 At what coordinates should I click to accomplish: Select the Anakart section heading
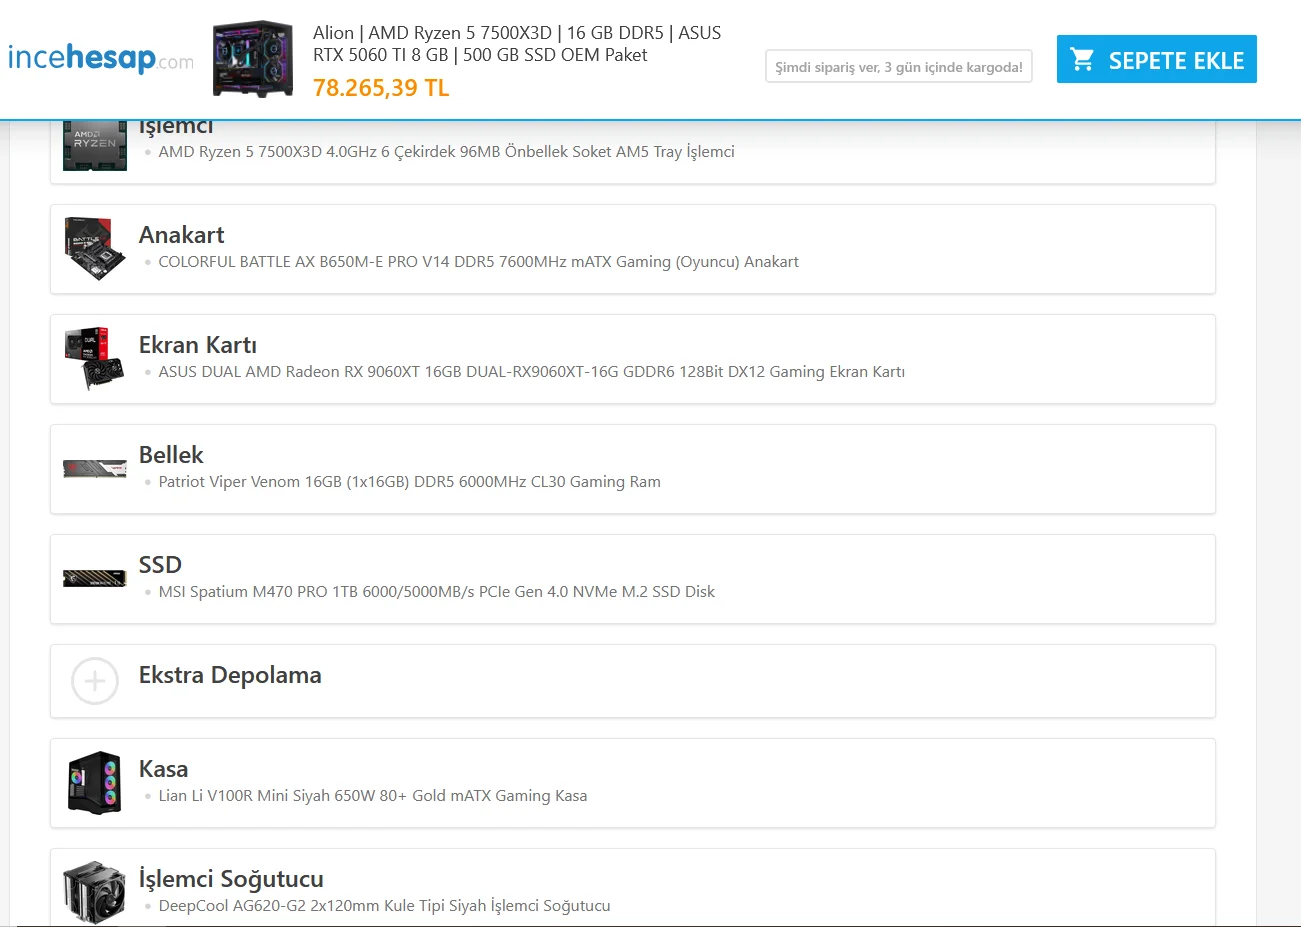pyautogui.click(x=181, y=235)
